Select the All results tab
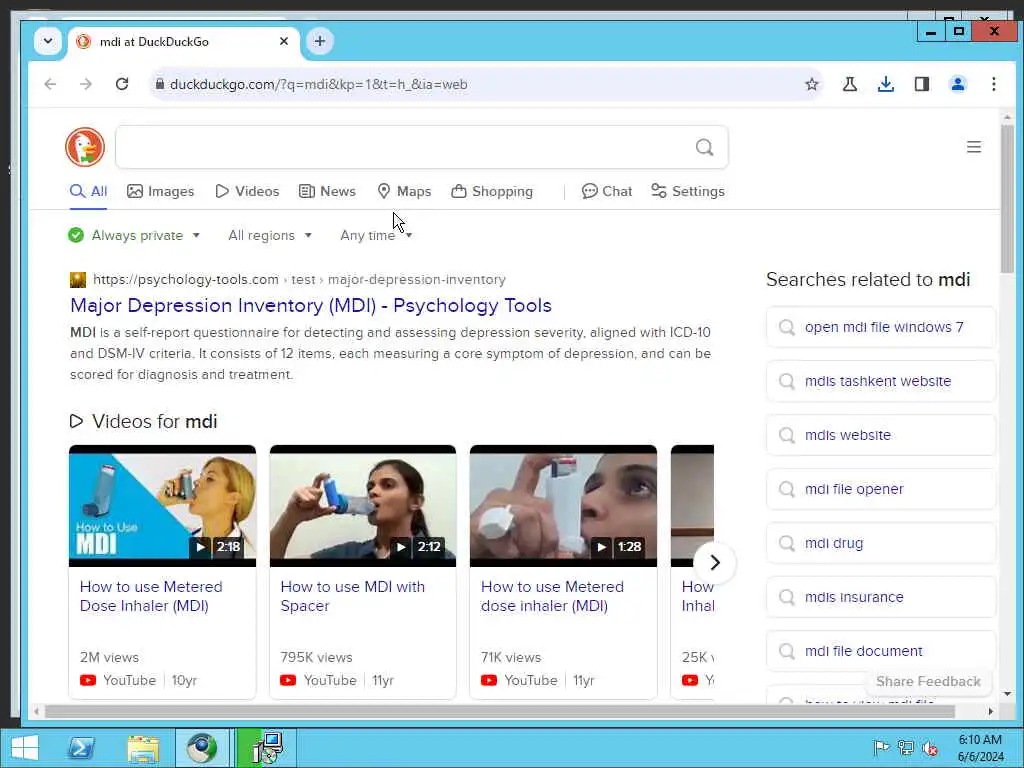Image resolution: width=1024 pixels, height=768 pixels. tap(88, 191)
